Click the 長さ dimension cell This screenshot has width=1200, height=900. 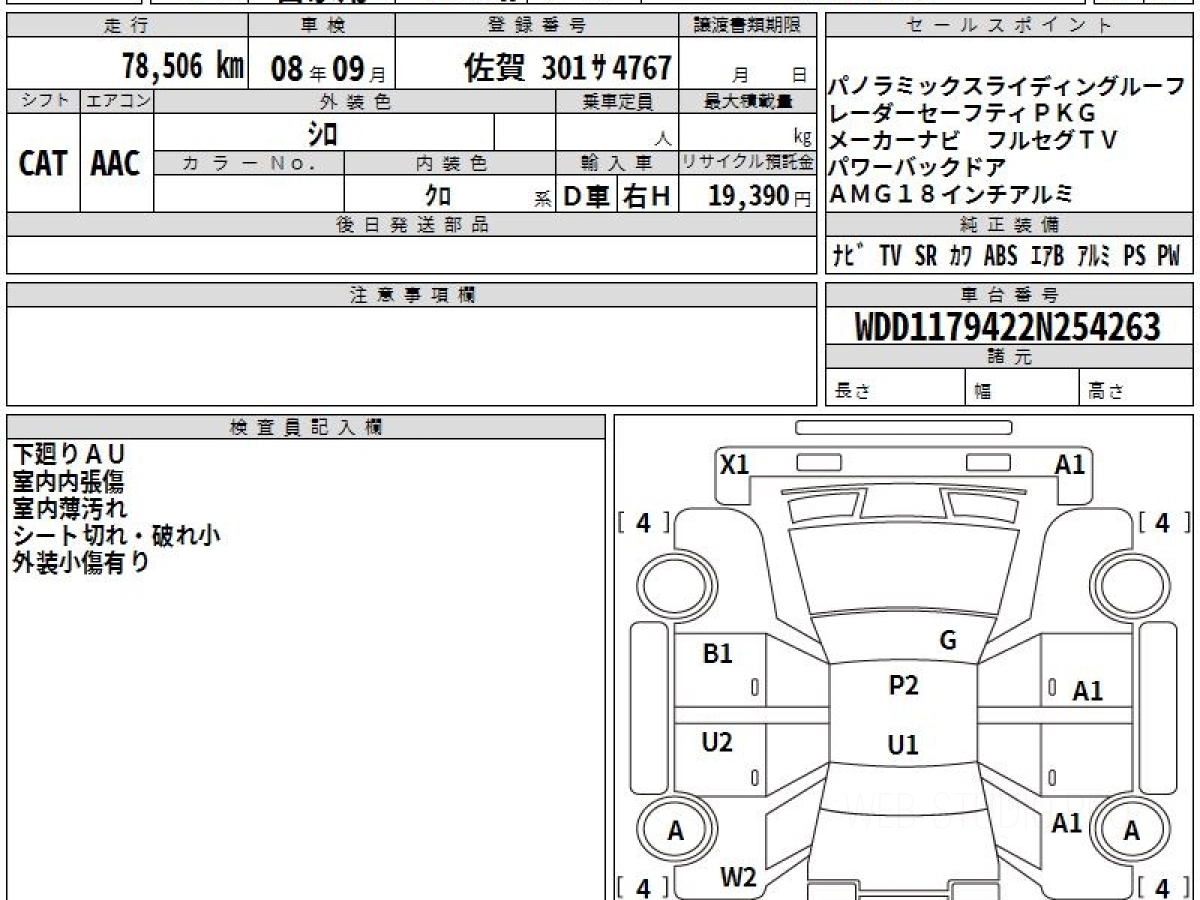pyautogui.click(x=895, y=388)
